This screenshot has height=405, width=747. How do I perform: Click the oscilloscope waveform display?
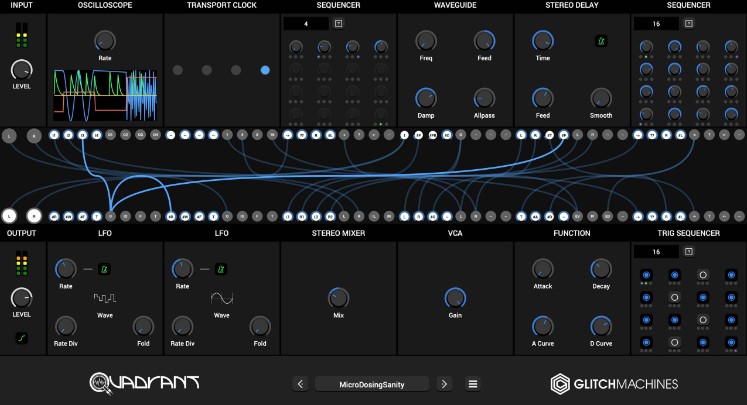click(105, 95)
